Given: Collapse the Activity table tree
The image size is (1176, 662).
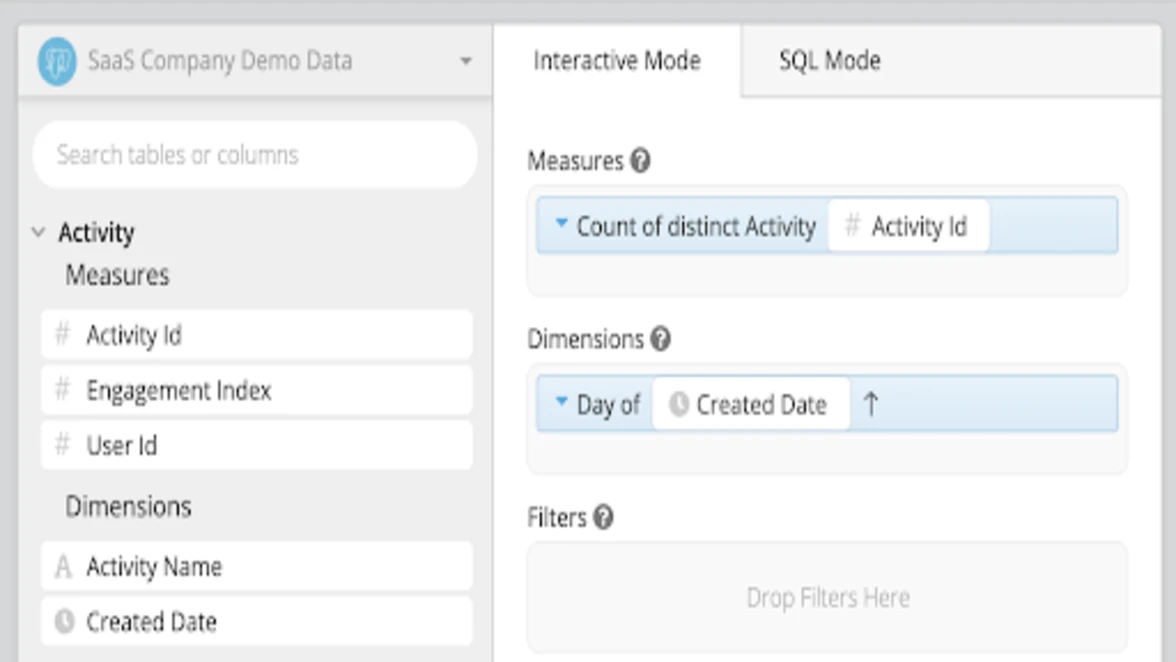Looking at the screenshot, I should click(x=39, y=233).
